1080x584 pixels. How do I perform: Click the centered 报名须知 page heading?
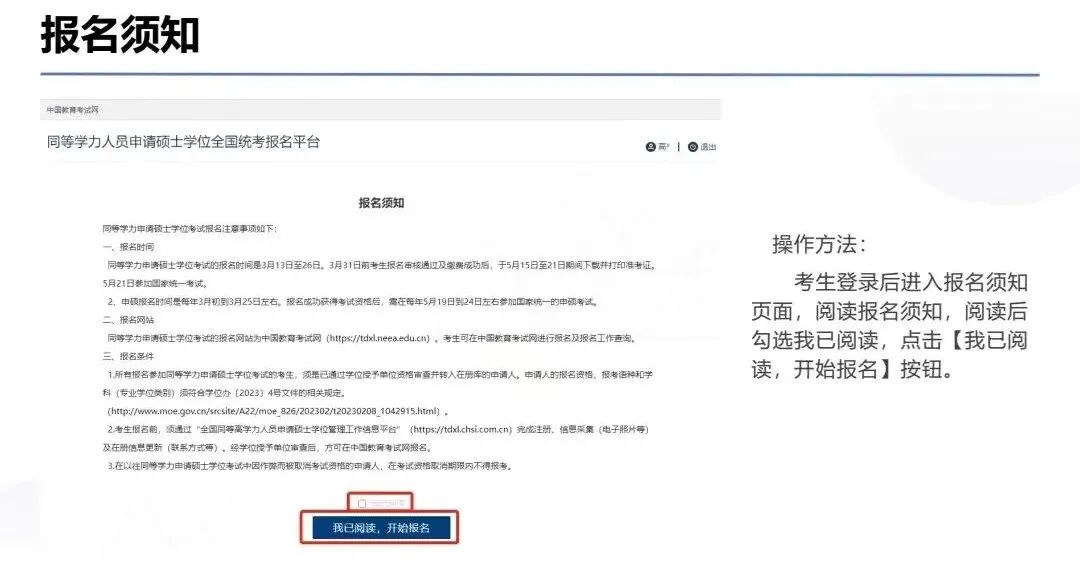pyautogui.click(x=381, y=203)
